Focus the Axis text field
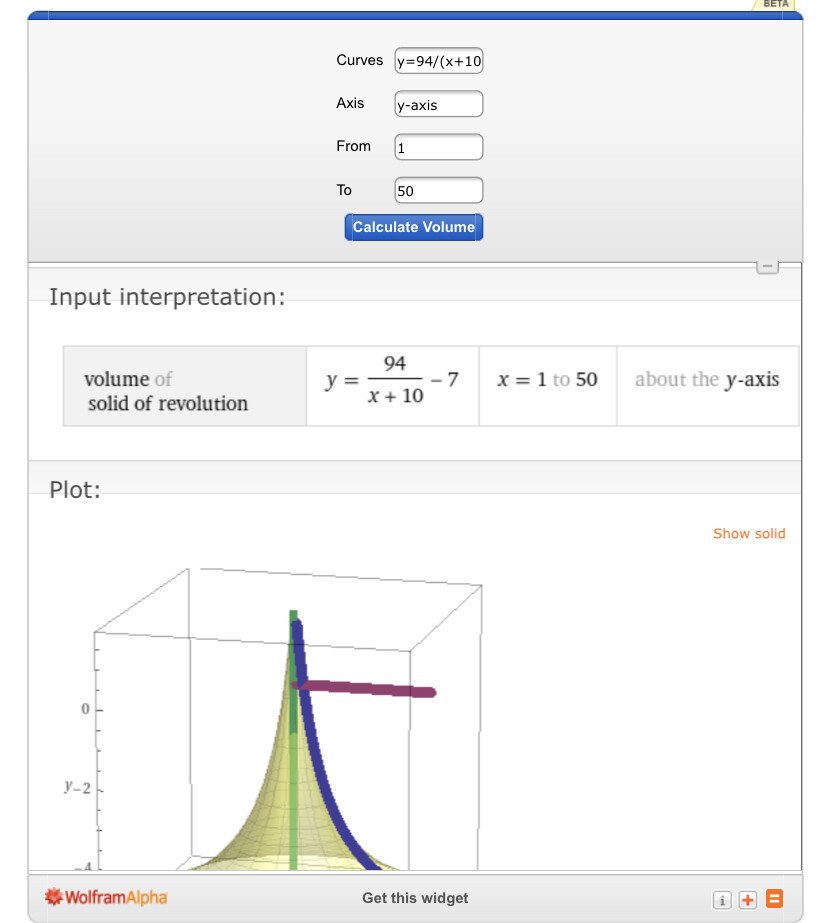 (x=438, y=104)
